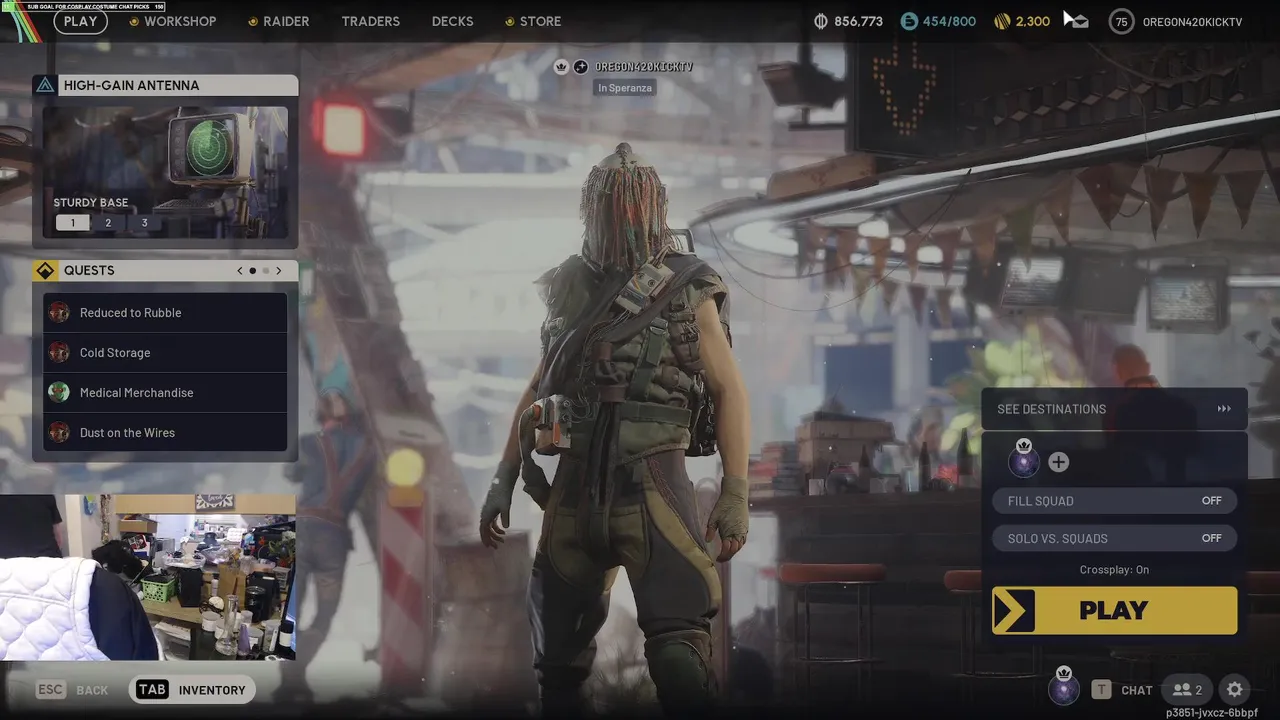Select the second quests page dot
This screenshot has width=1280, height=720.
[x=265, y=270]
